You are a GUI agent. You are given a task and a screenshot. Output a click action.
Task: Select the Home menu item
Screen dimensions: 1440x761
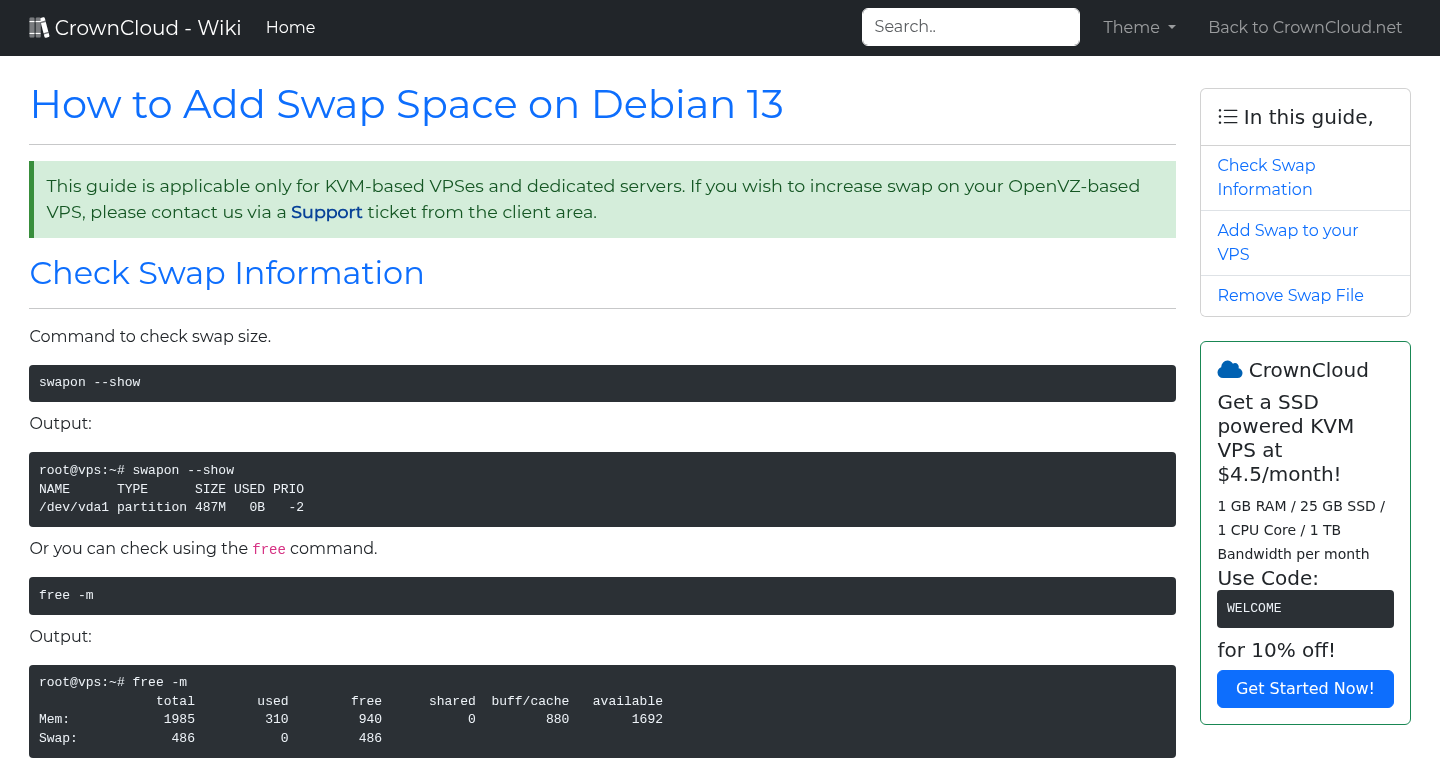pos(290,27)
